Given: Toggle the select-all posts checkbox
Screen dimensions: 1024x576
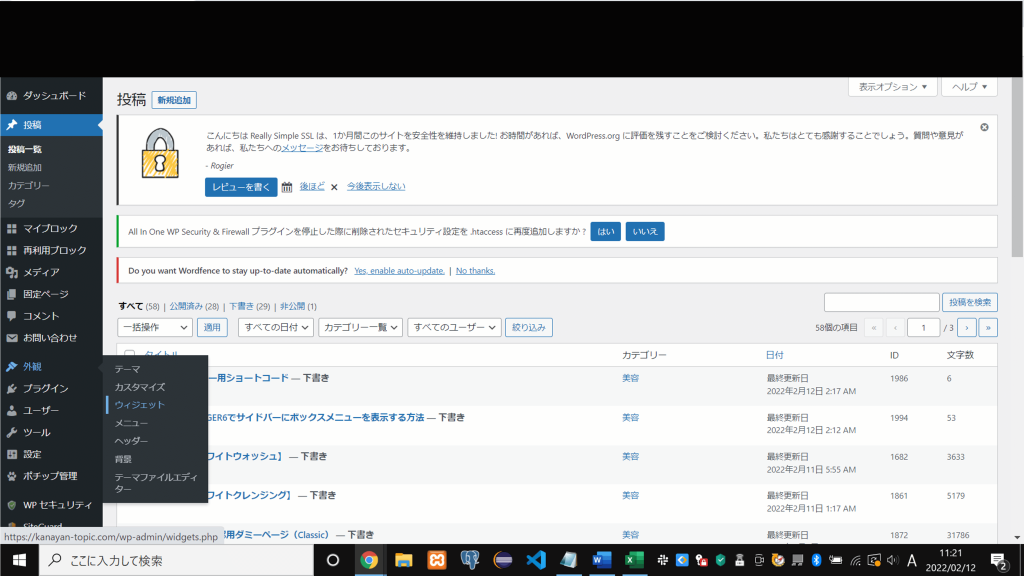Looking at the screenshot, I should [x=129, y=355].
